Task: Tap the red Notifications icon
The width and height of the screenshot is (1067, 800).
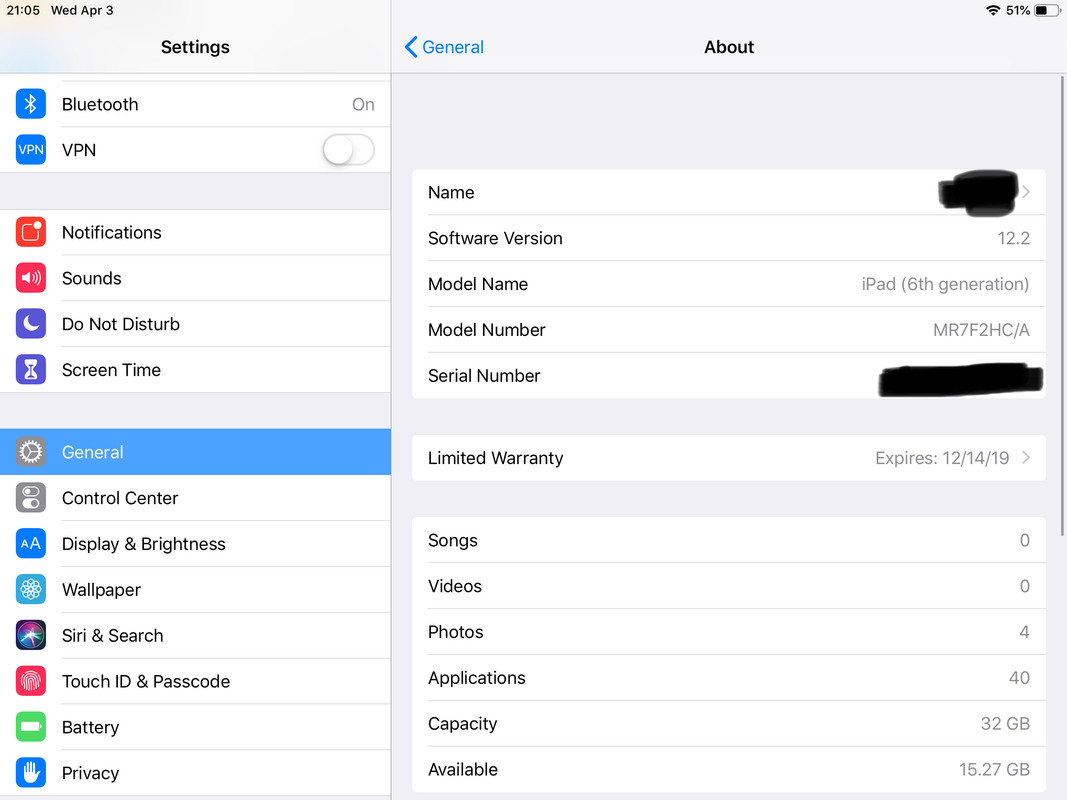Action: (31, 233)
